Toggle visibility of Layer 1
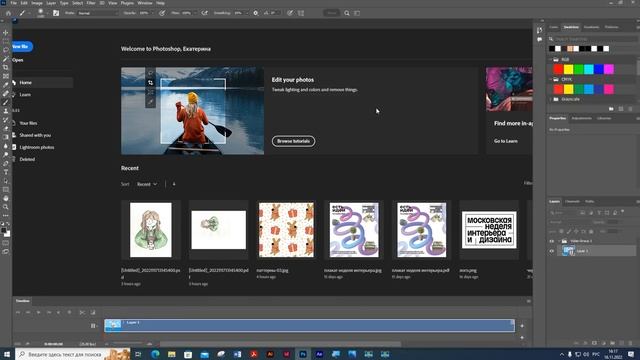Screen dimensions: 640x360 552,251
